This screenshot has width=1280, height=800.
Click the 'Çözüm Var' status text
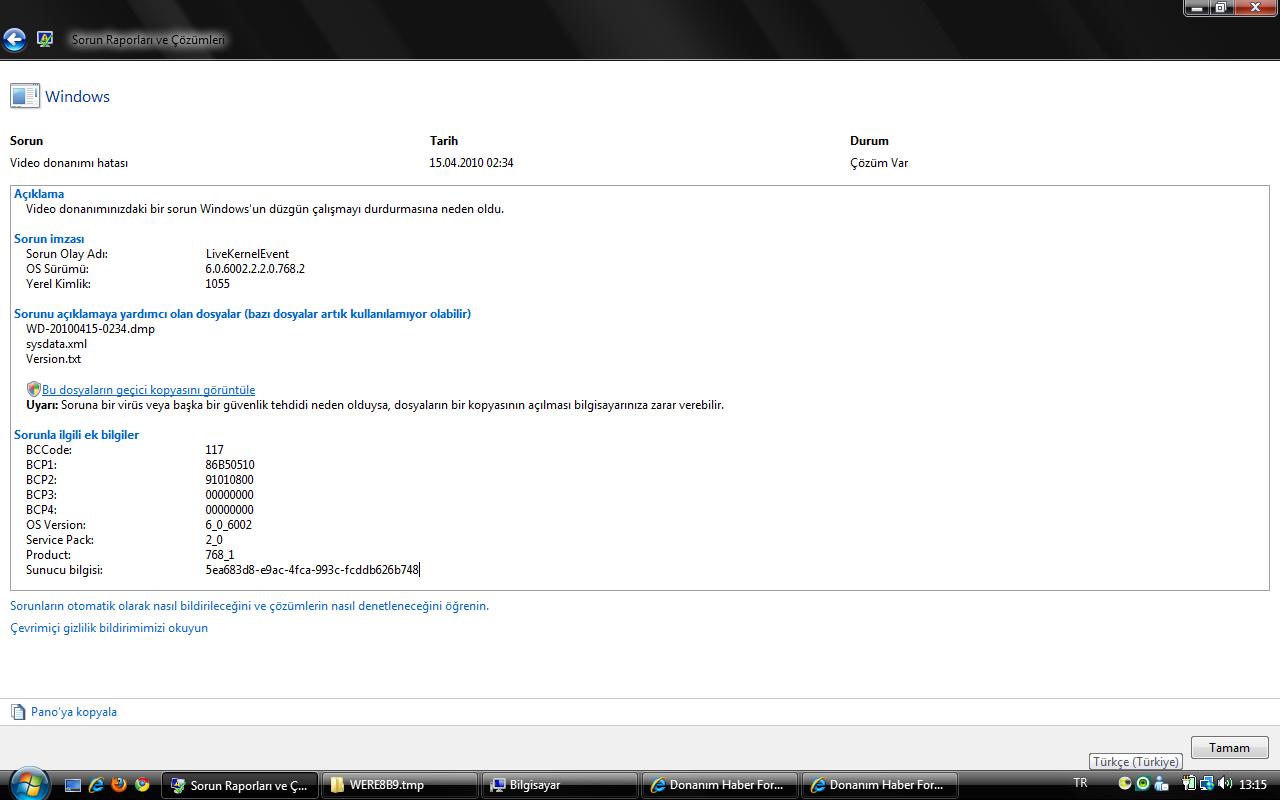879,163
